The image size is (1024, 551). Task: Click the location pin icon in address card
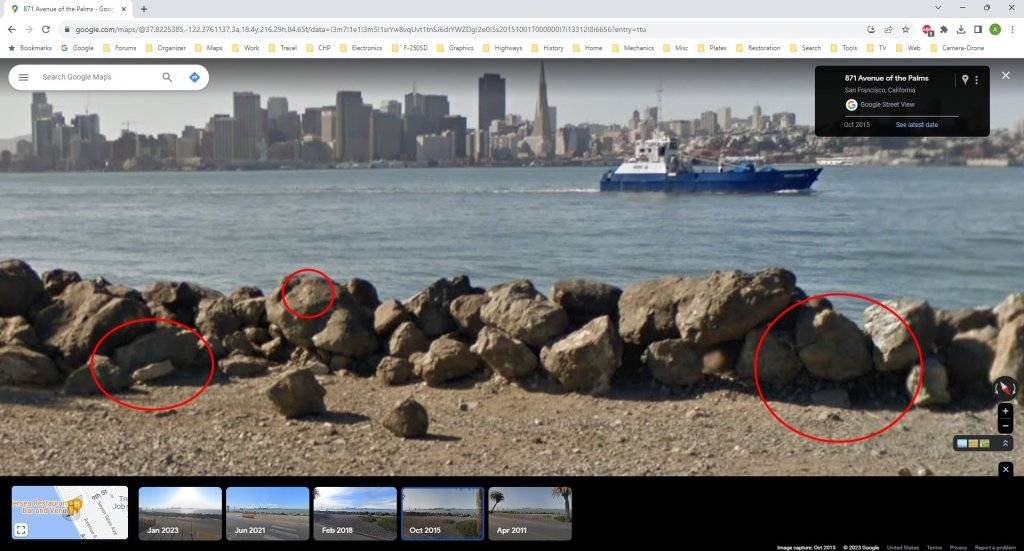pos(965,79)
